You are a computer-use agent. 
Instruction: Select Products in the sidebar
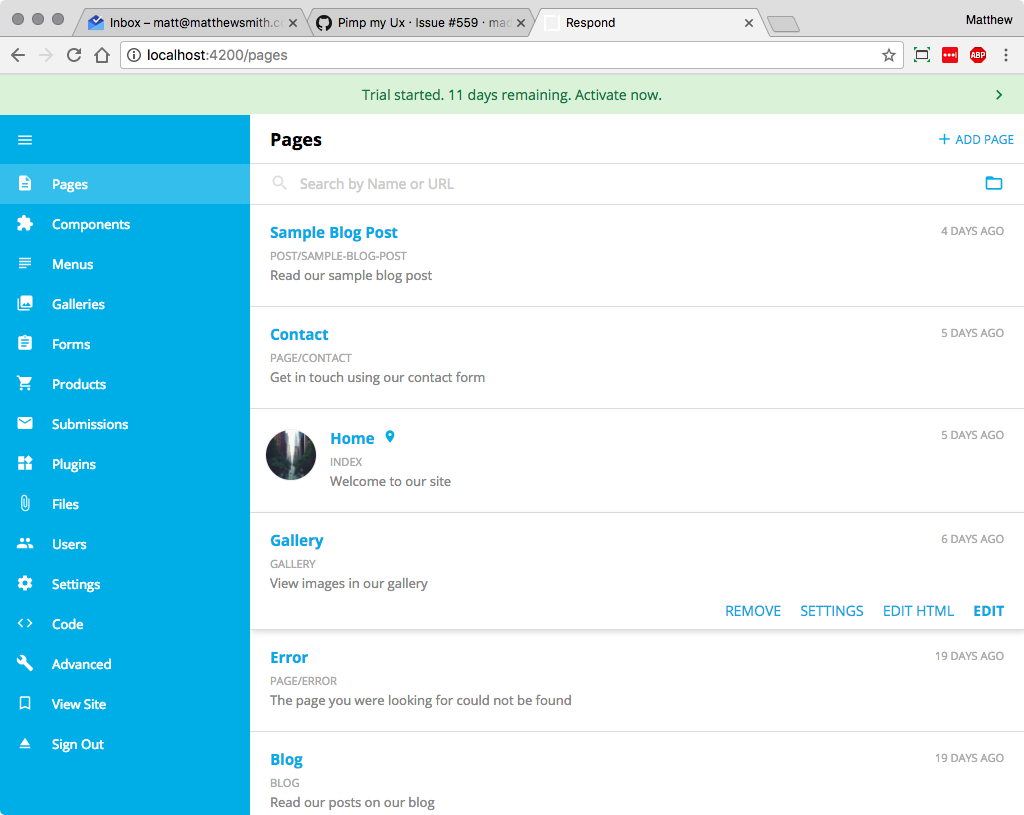coord(79,384)
